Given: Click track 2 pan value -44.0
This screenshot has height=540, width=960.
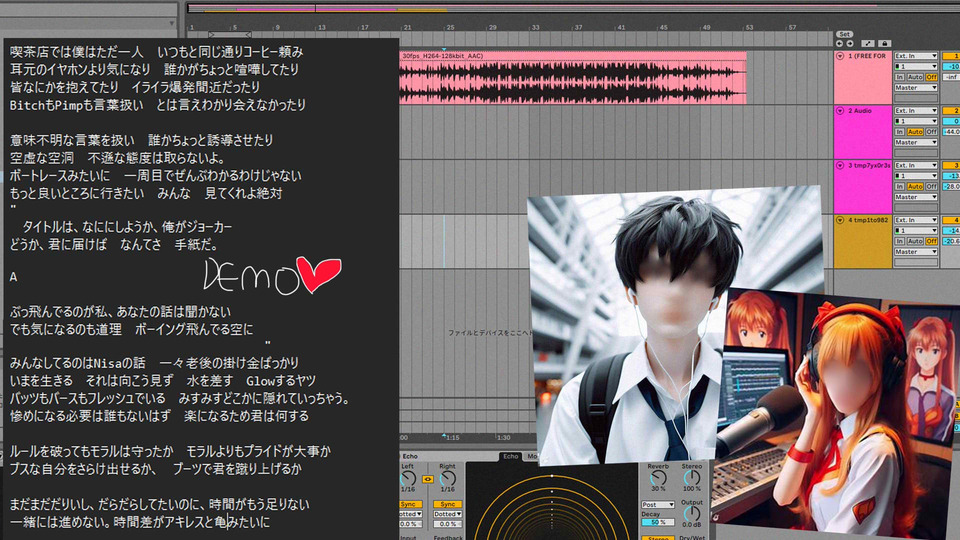Looking at the screenshot, I should coord(951,132).
